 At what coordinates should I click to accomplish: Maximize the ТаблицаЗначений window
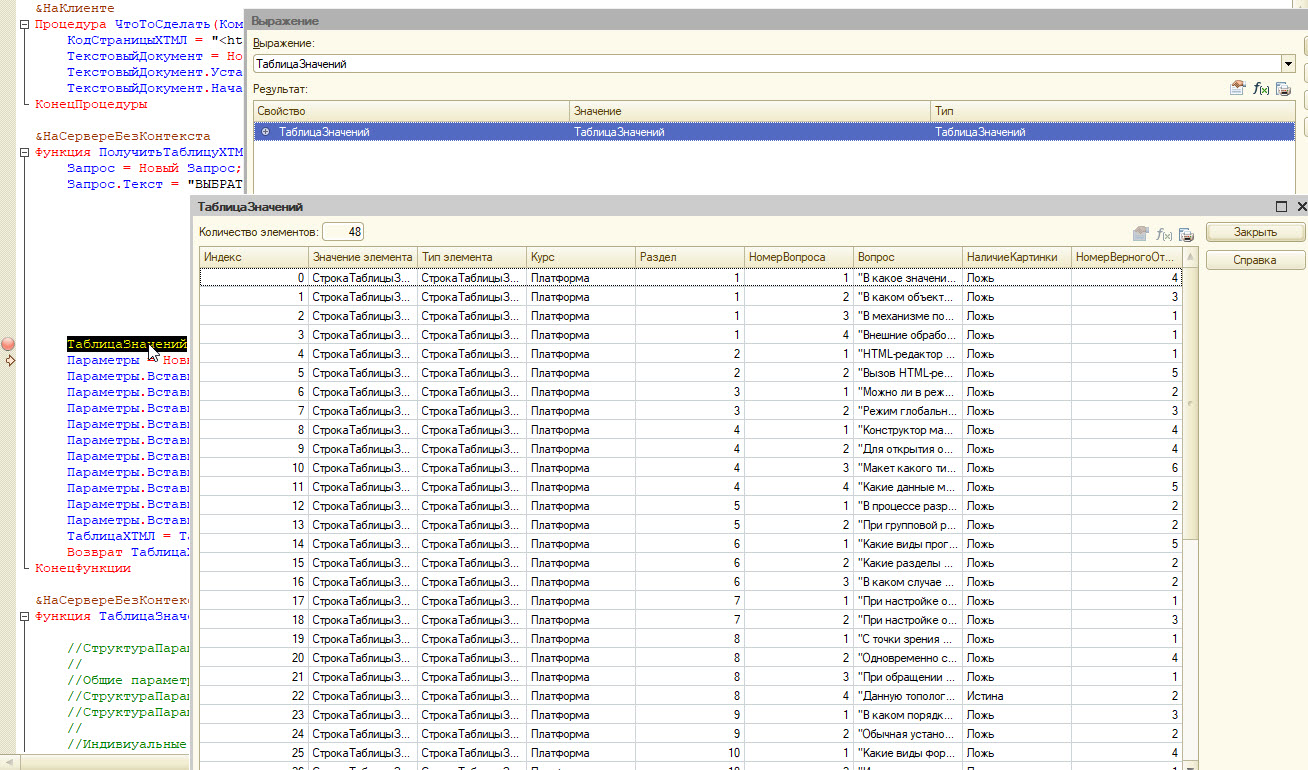(x=1281, y=206)
